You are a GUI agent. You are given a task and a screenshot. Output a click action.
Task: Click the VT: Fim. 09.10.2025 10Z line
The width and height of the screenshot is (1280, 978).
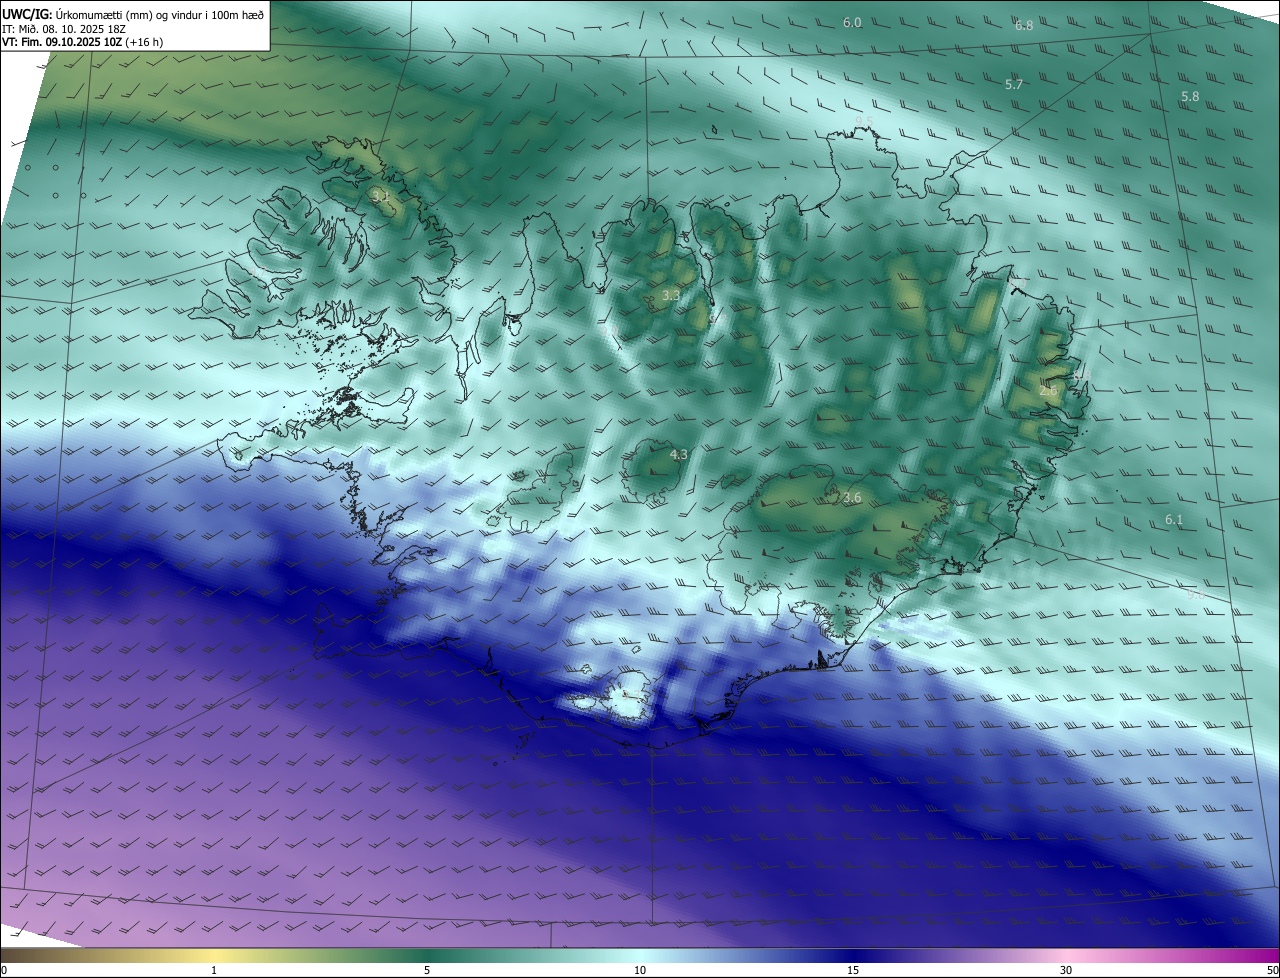83,42
